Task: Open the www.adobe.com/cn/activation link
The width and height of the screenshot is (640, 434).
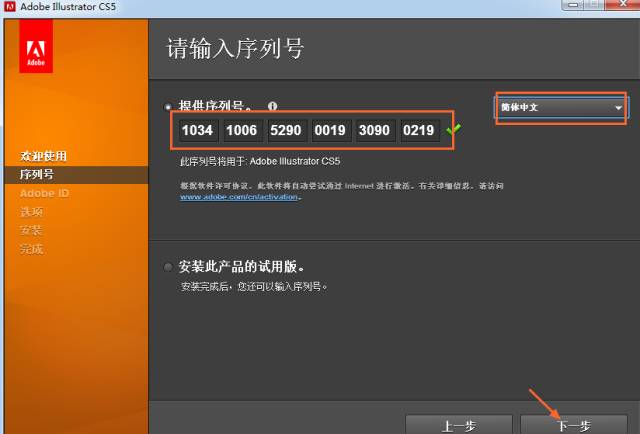Action: pos(239,197)
